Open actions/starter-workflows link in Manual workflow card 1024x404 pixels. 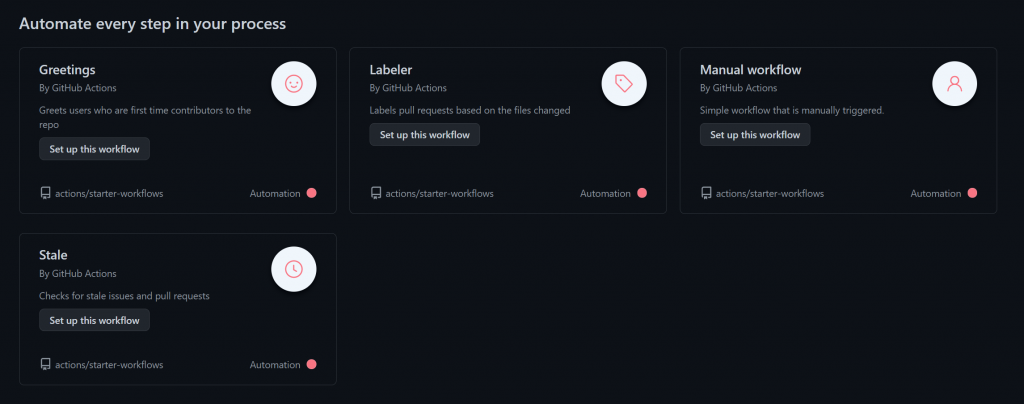pyautogui.click(x=770, y=193)
